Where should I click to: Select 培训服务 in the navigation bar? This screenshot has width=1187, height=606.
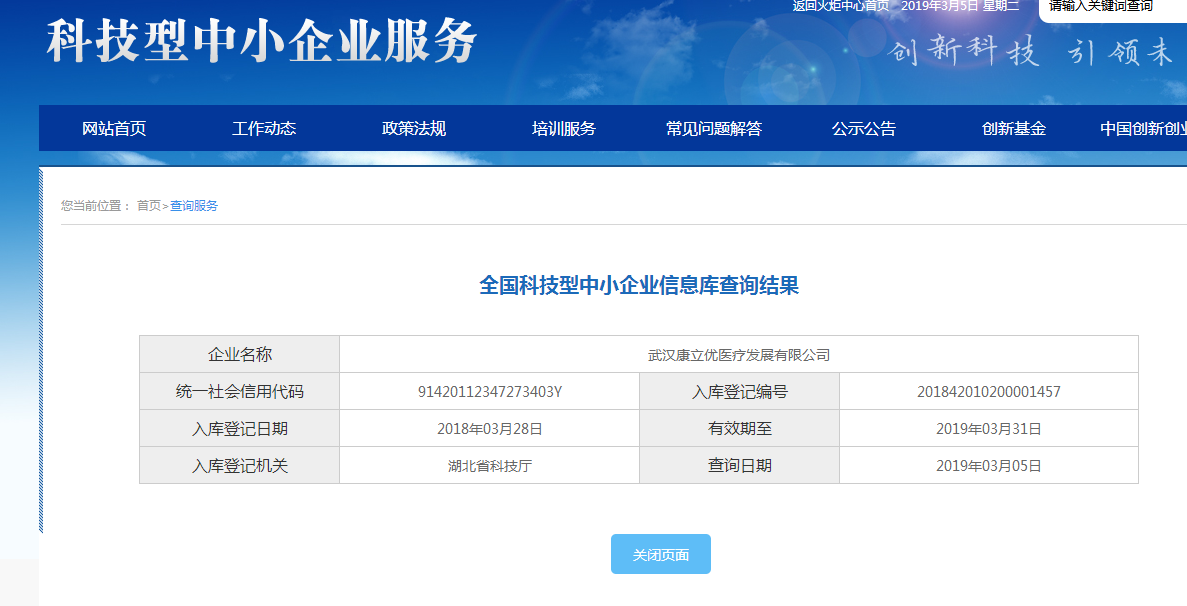click(x=563, y=129)
